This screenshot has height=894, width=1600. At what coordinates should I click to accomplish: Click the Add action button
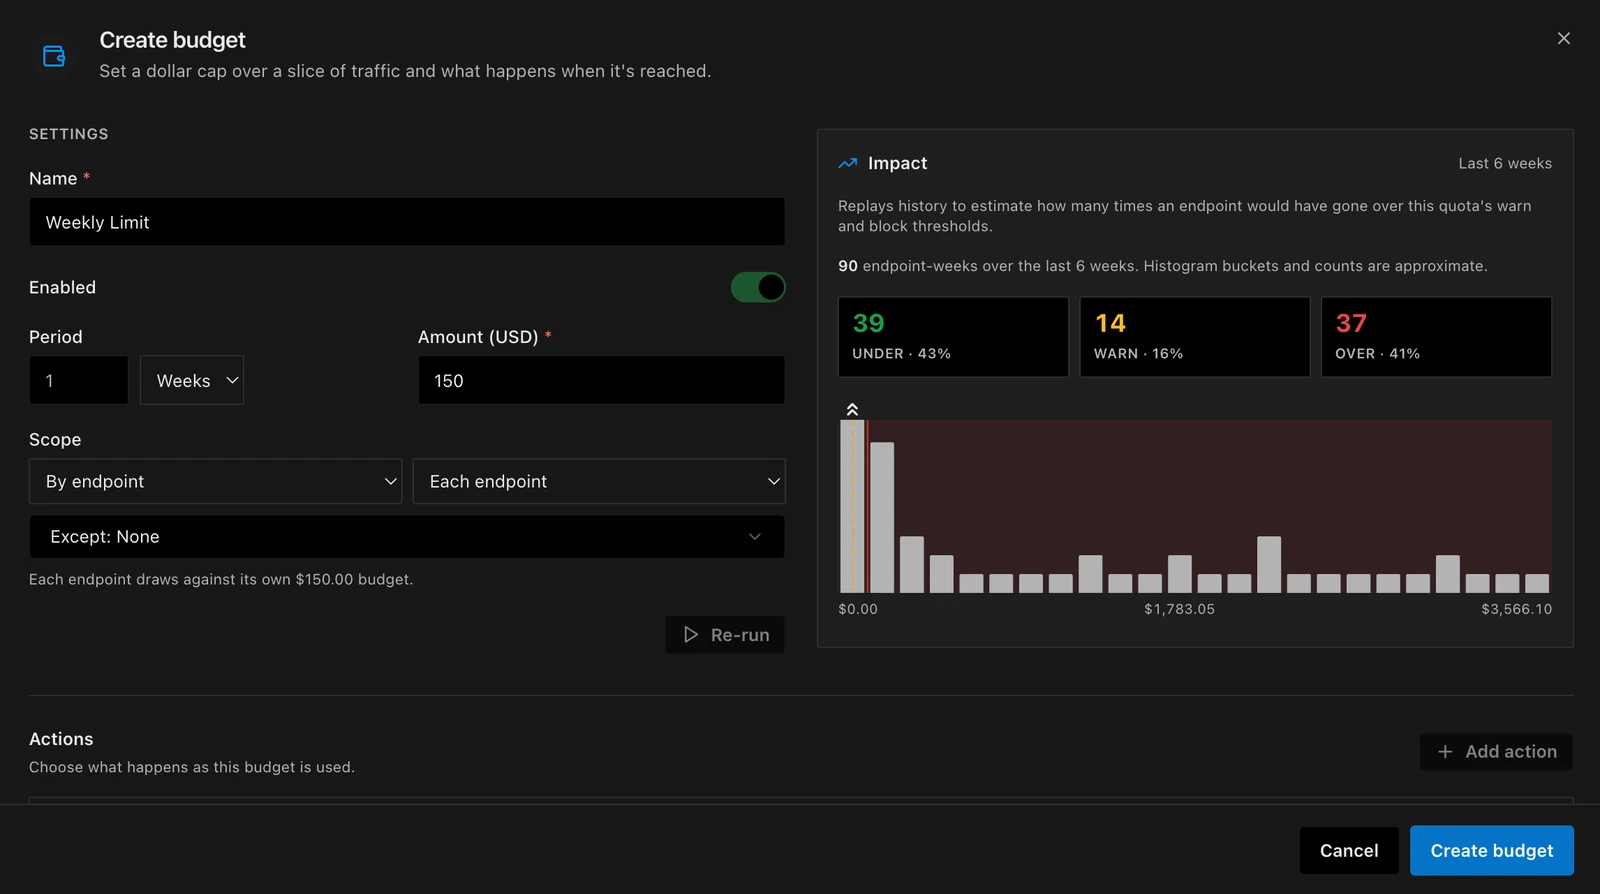pyautogui.click(x=1496, y=752)
